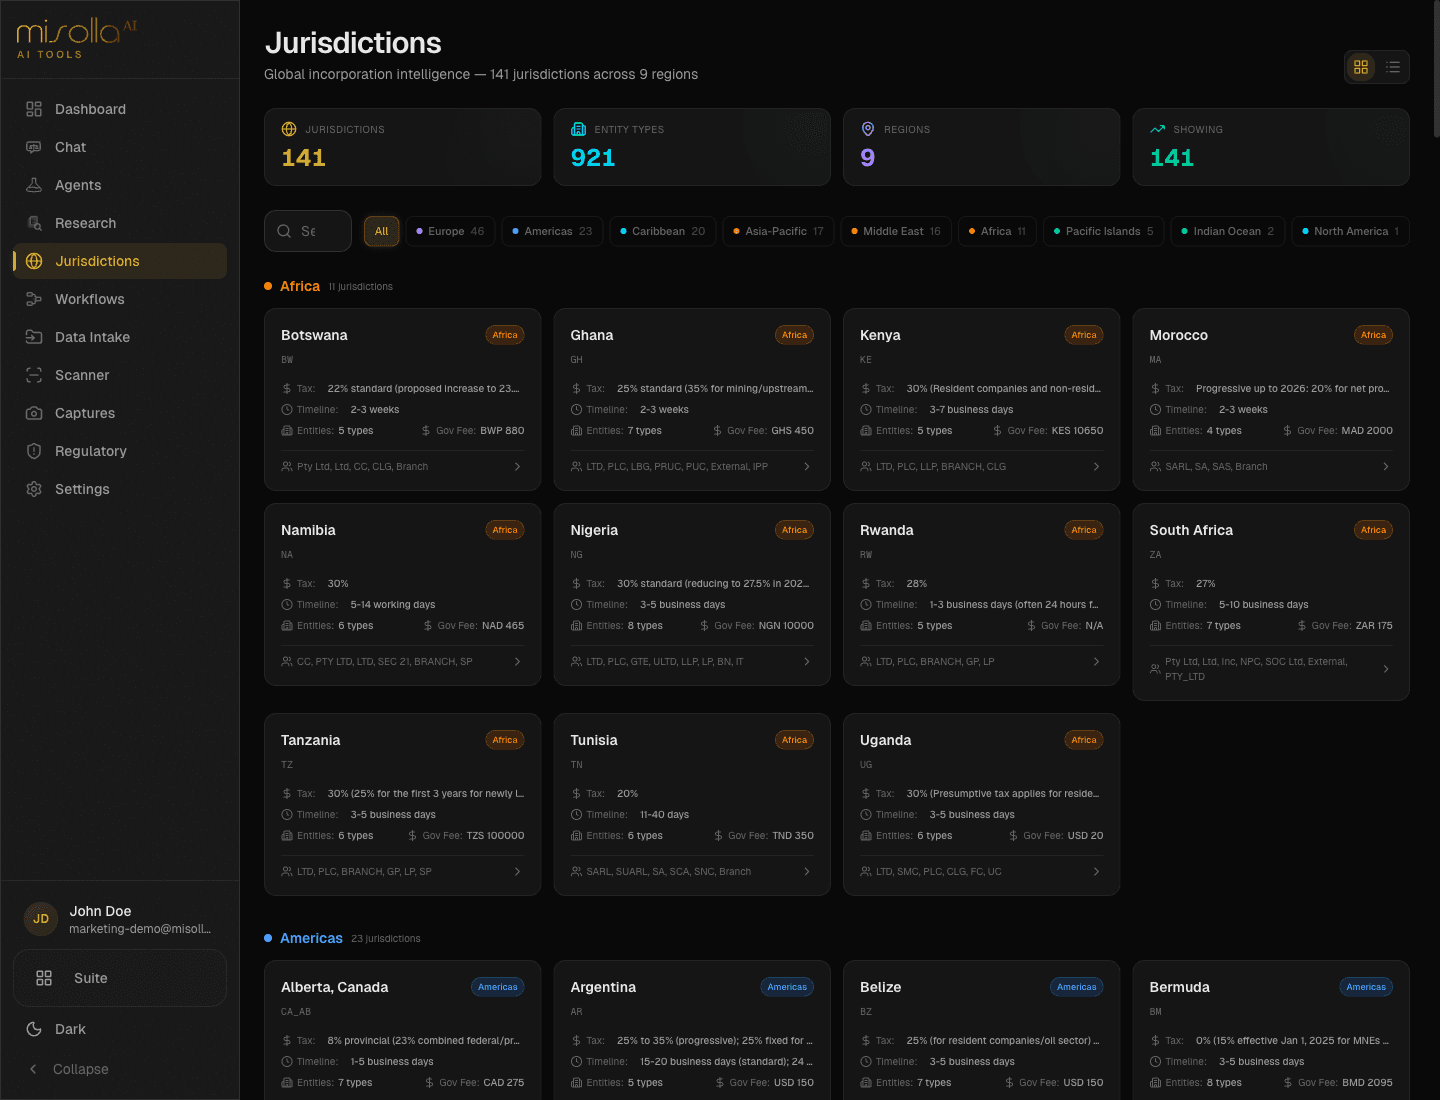Expand South Africa card details chevron
This screenshot has height=1100, width=1440.
tap(1386, 669)
